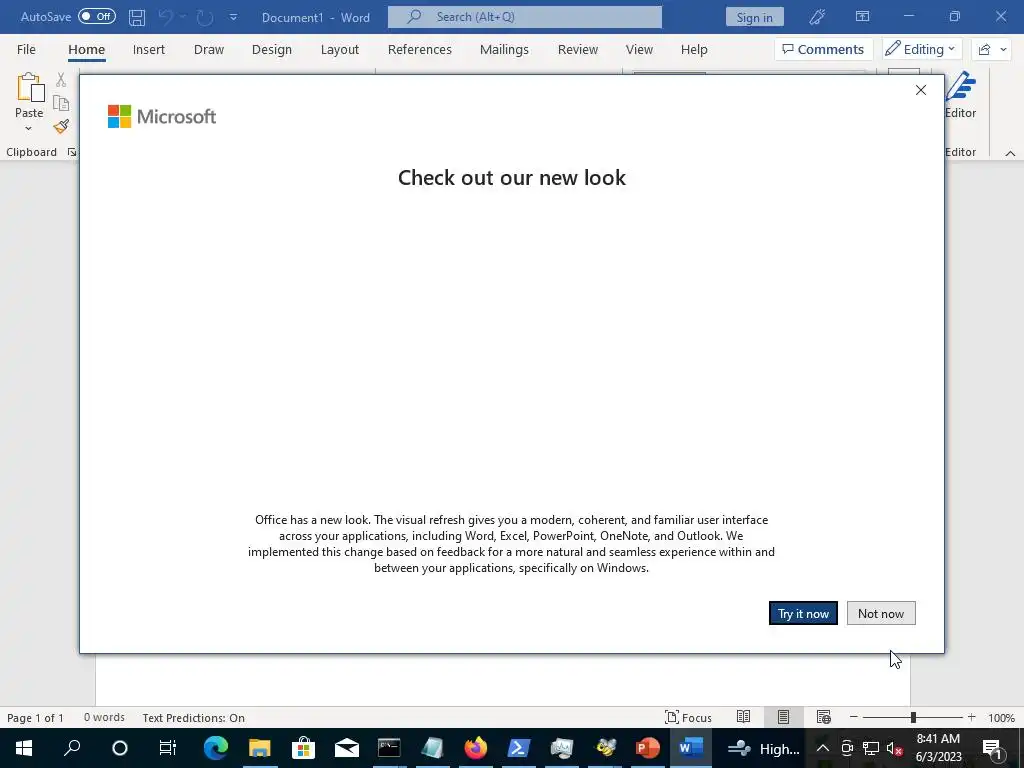The width and height of the screenshot is (1024, 768).
Task: Open Ribbon Display Options icon
Action: [863, 16]
